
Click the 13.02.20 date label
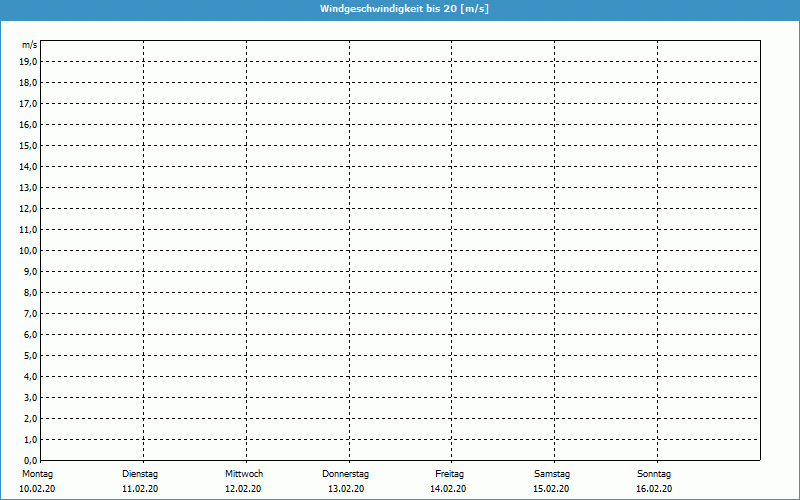[x=346, y=489]
